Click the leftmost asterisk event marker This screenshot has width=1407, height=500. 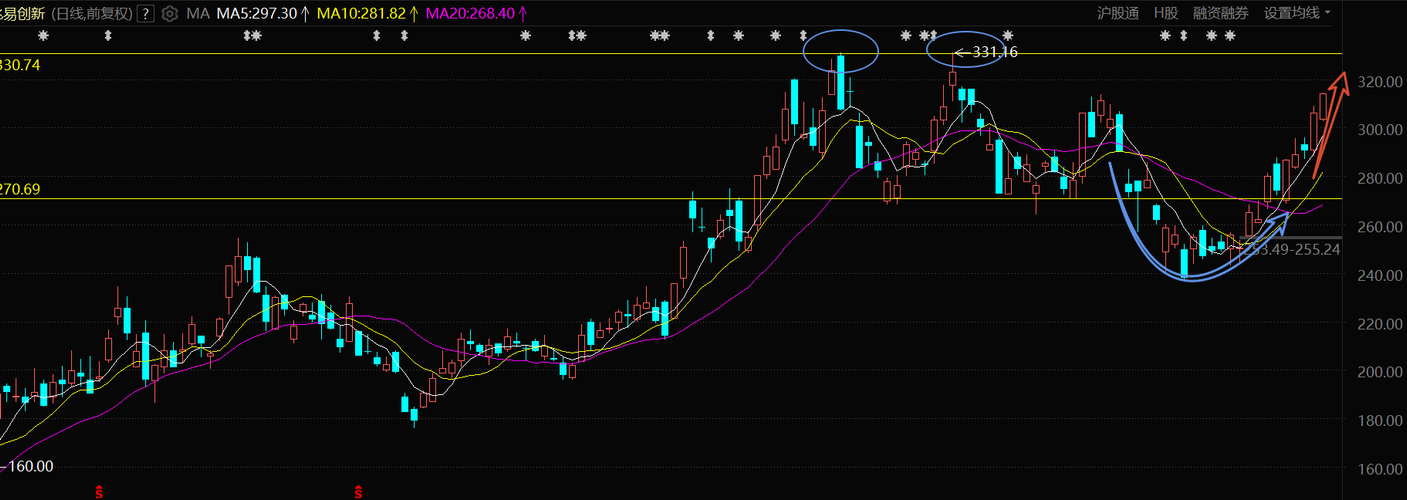(x=43, y=36)
